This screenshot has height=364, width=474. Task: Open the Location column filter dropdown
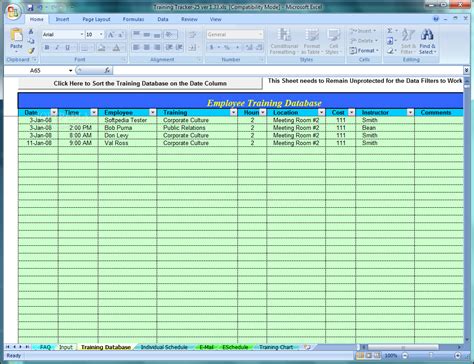[321, 112]
